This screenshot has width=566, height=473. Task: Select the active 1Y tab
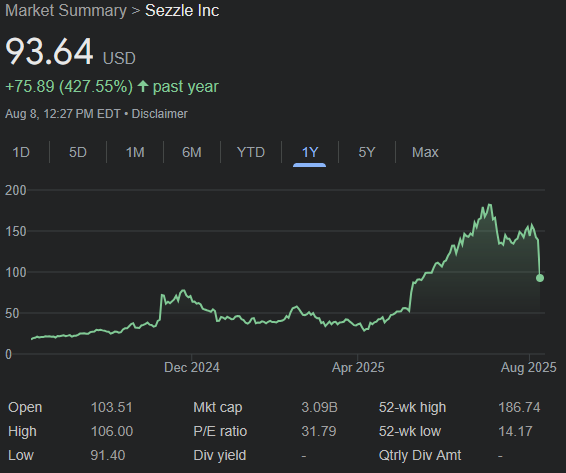pyautogui.click(x=310, y=152)
